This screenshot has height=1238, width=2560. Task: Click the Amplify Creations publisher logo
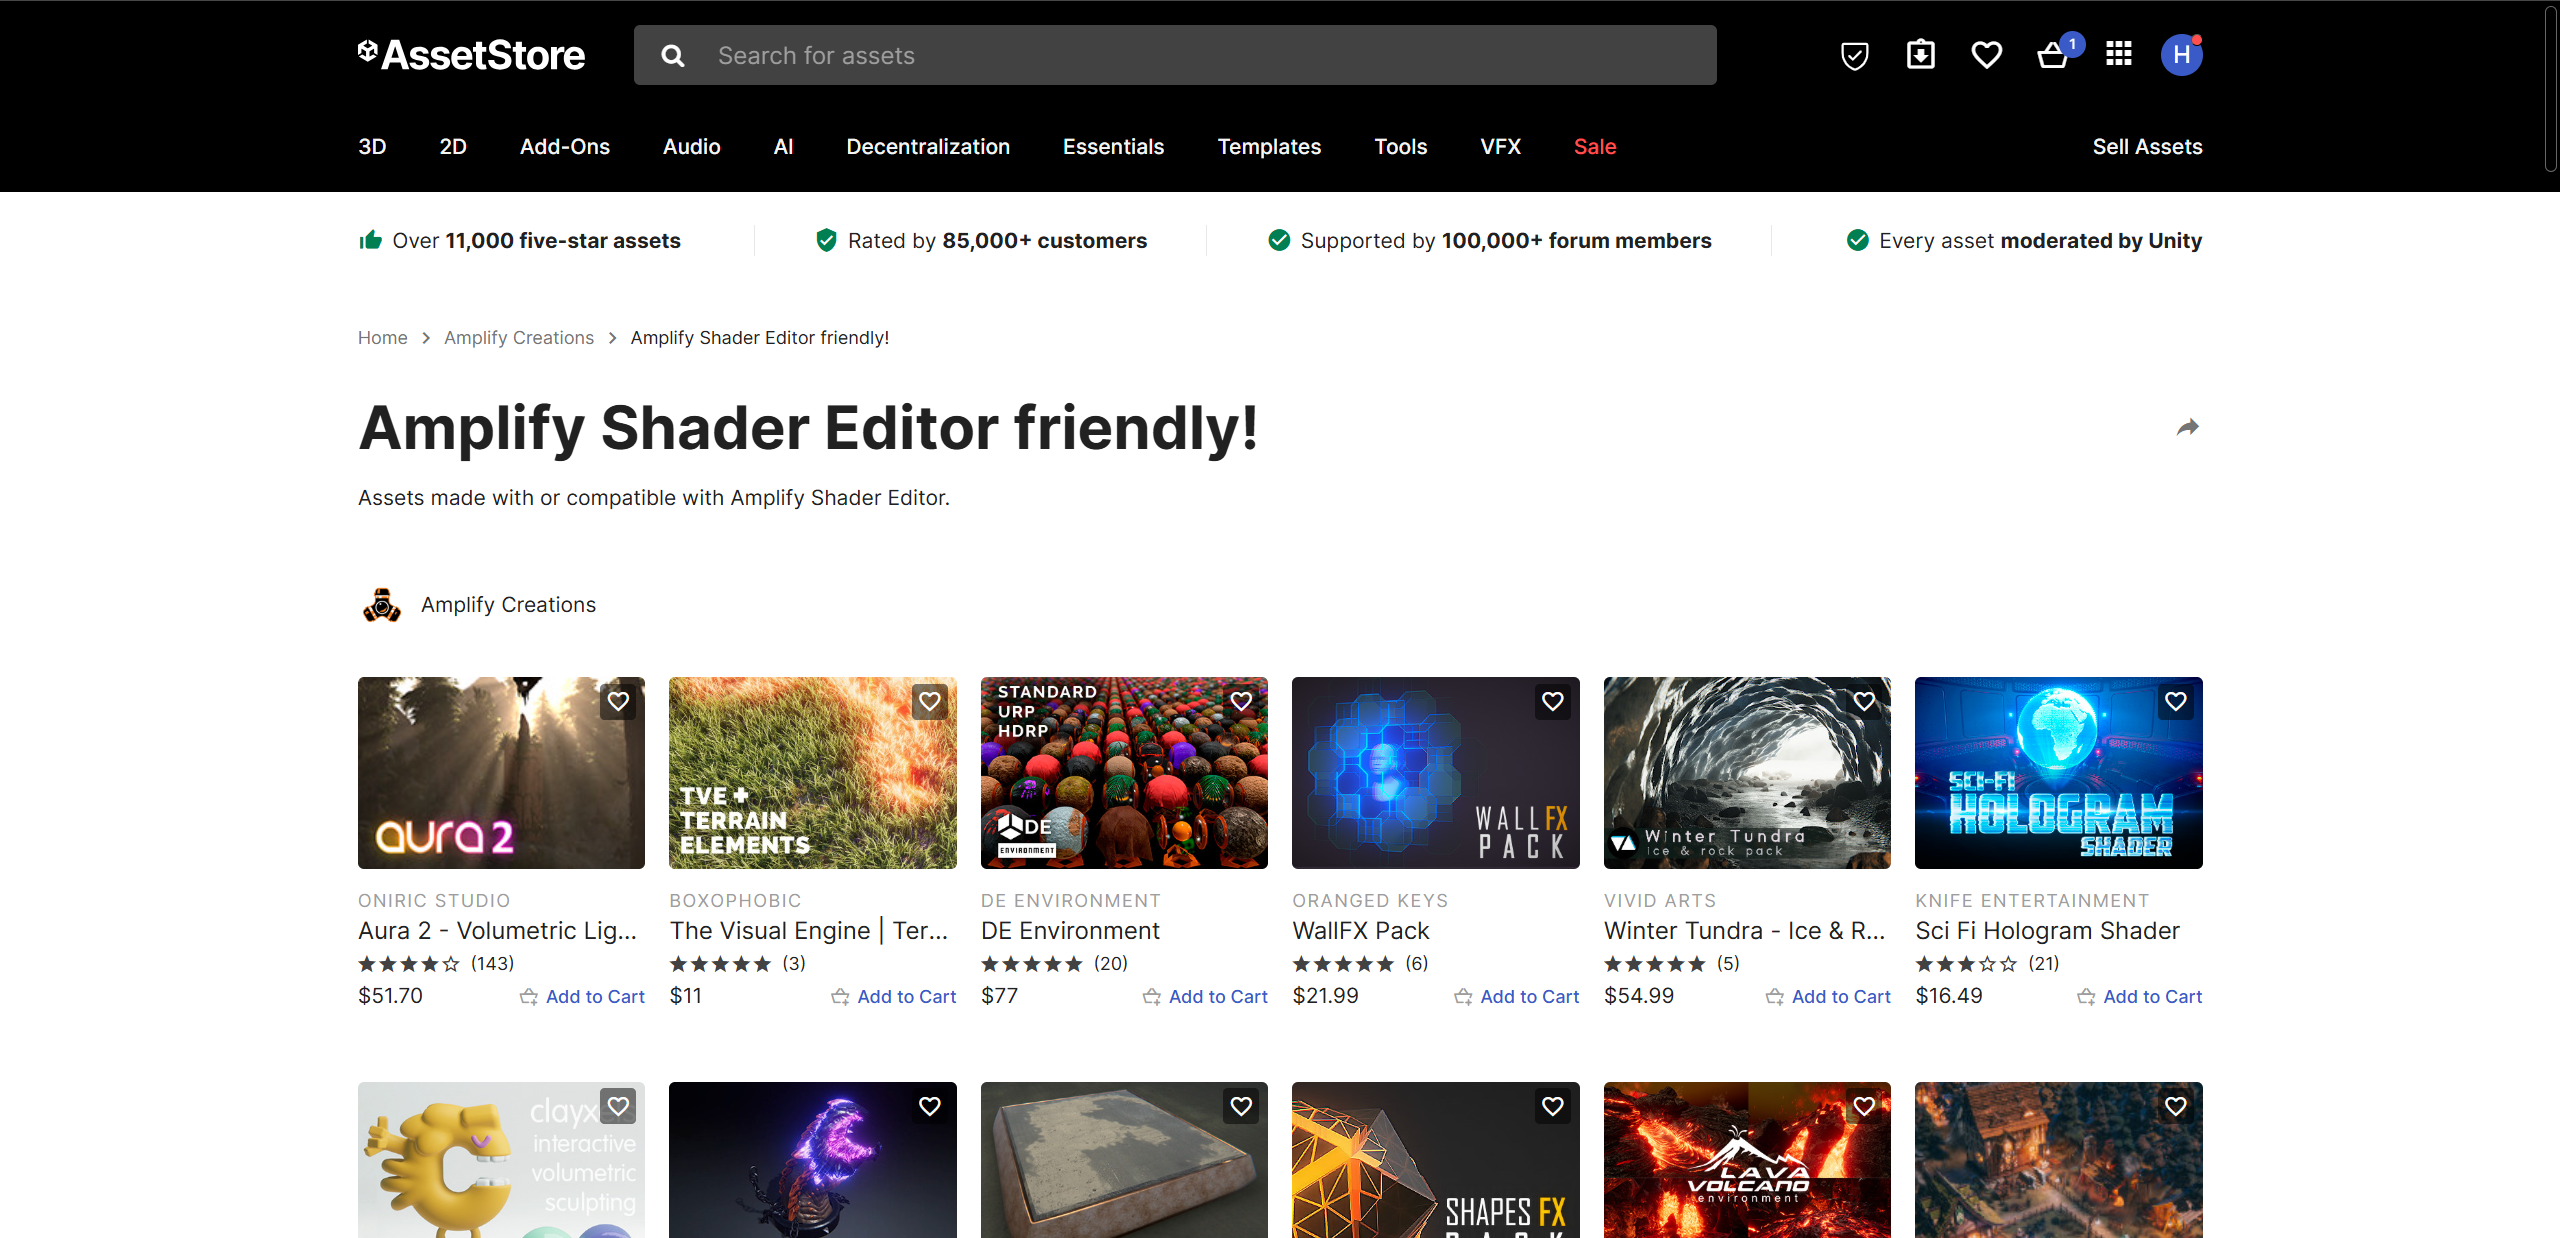pos(382,605)
